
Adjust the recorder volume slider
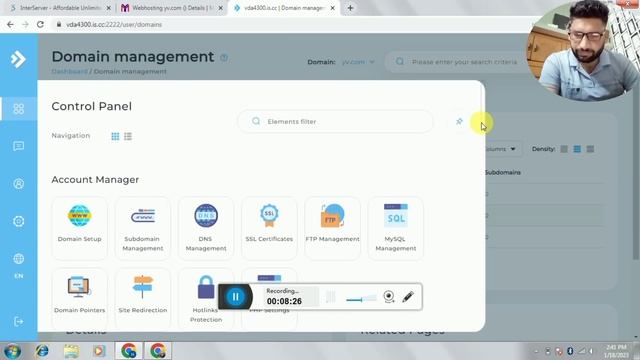tap(361, 299)
